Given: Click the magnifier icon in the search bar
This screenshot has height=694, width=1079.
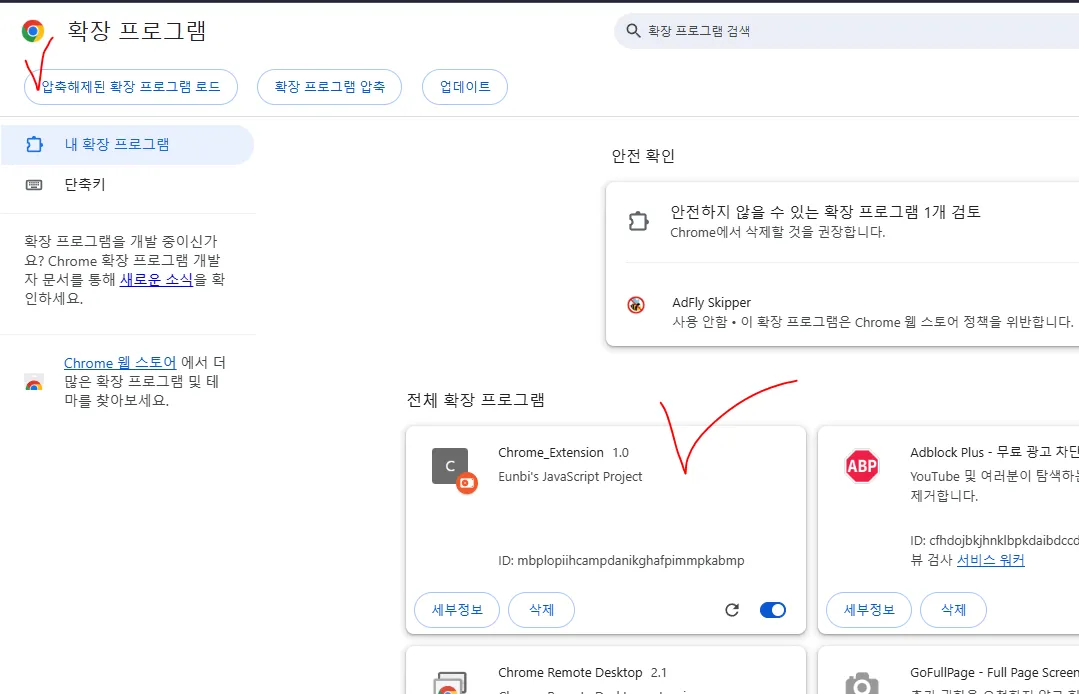Looking at the screenshot, I should coord(633,31).
